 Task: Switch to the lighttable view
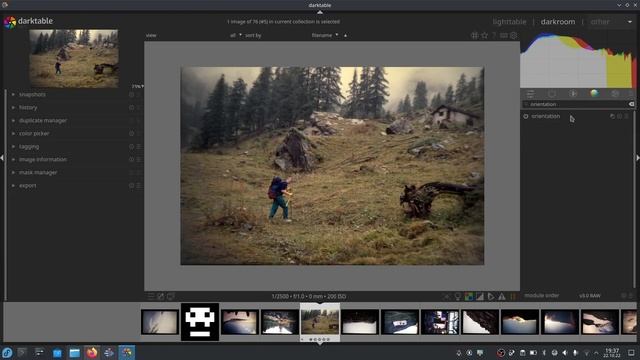[509, 22]
